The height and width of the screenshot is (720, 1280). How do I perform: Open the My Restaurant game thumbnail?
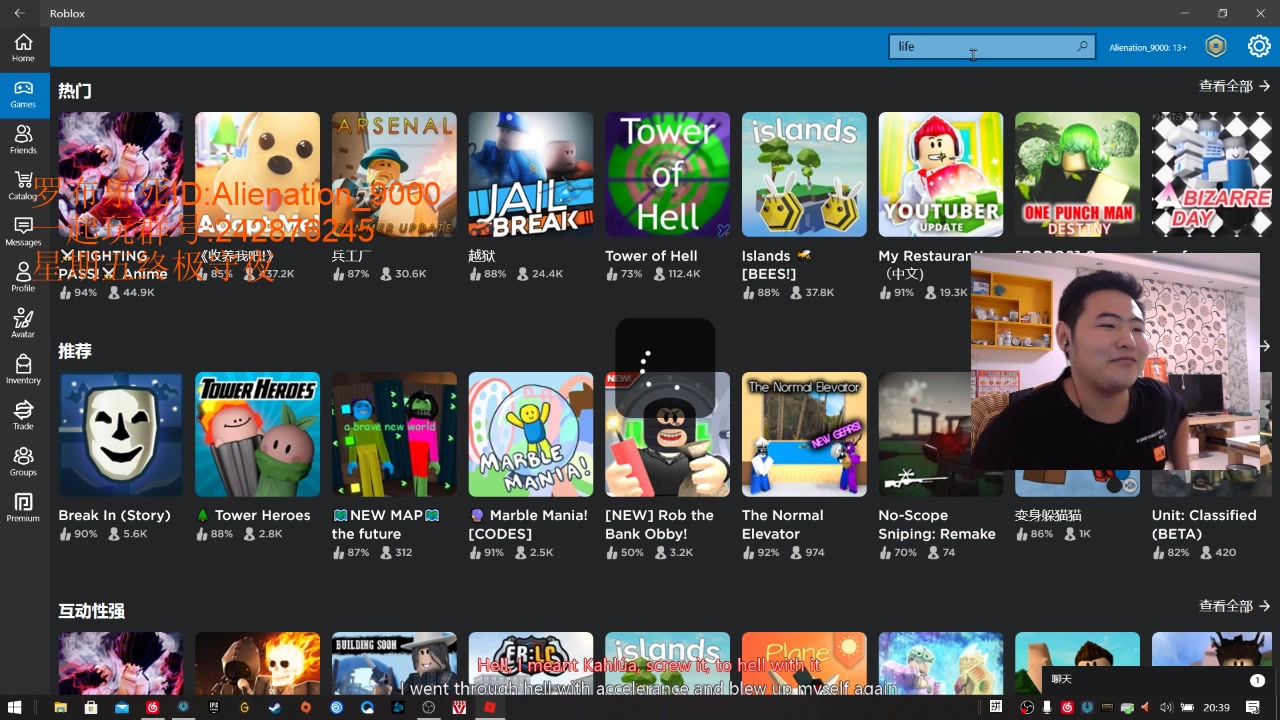pyautogui.click(x=940, y=174)
